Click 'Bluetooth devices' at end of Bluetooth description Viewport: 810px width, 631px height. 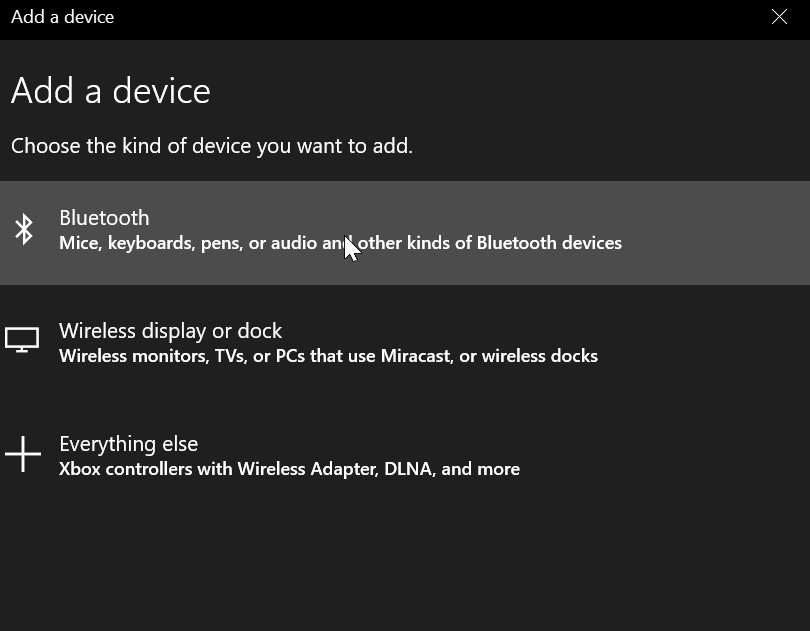549,243
